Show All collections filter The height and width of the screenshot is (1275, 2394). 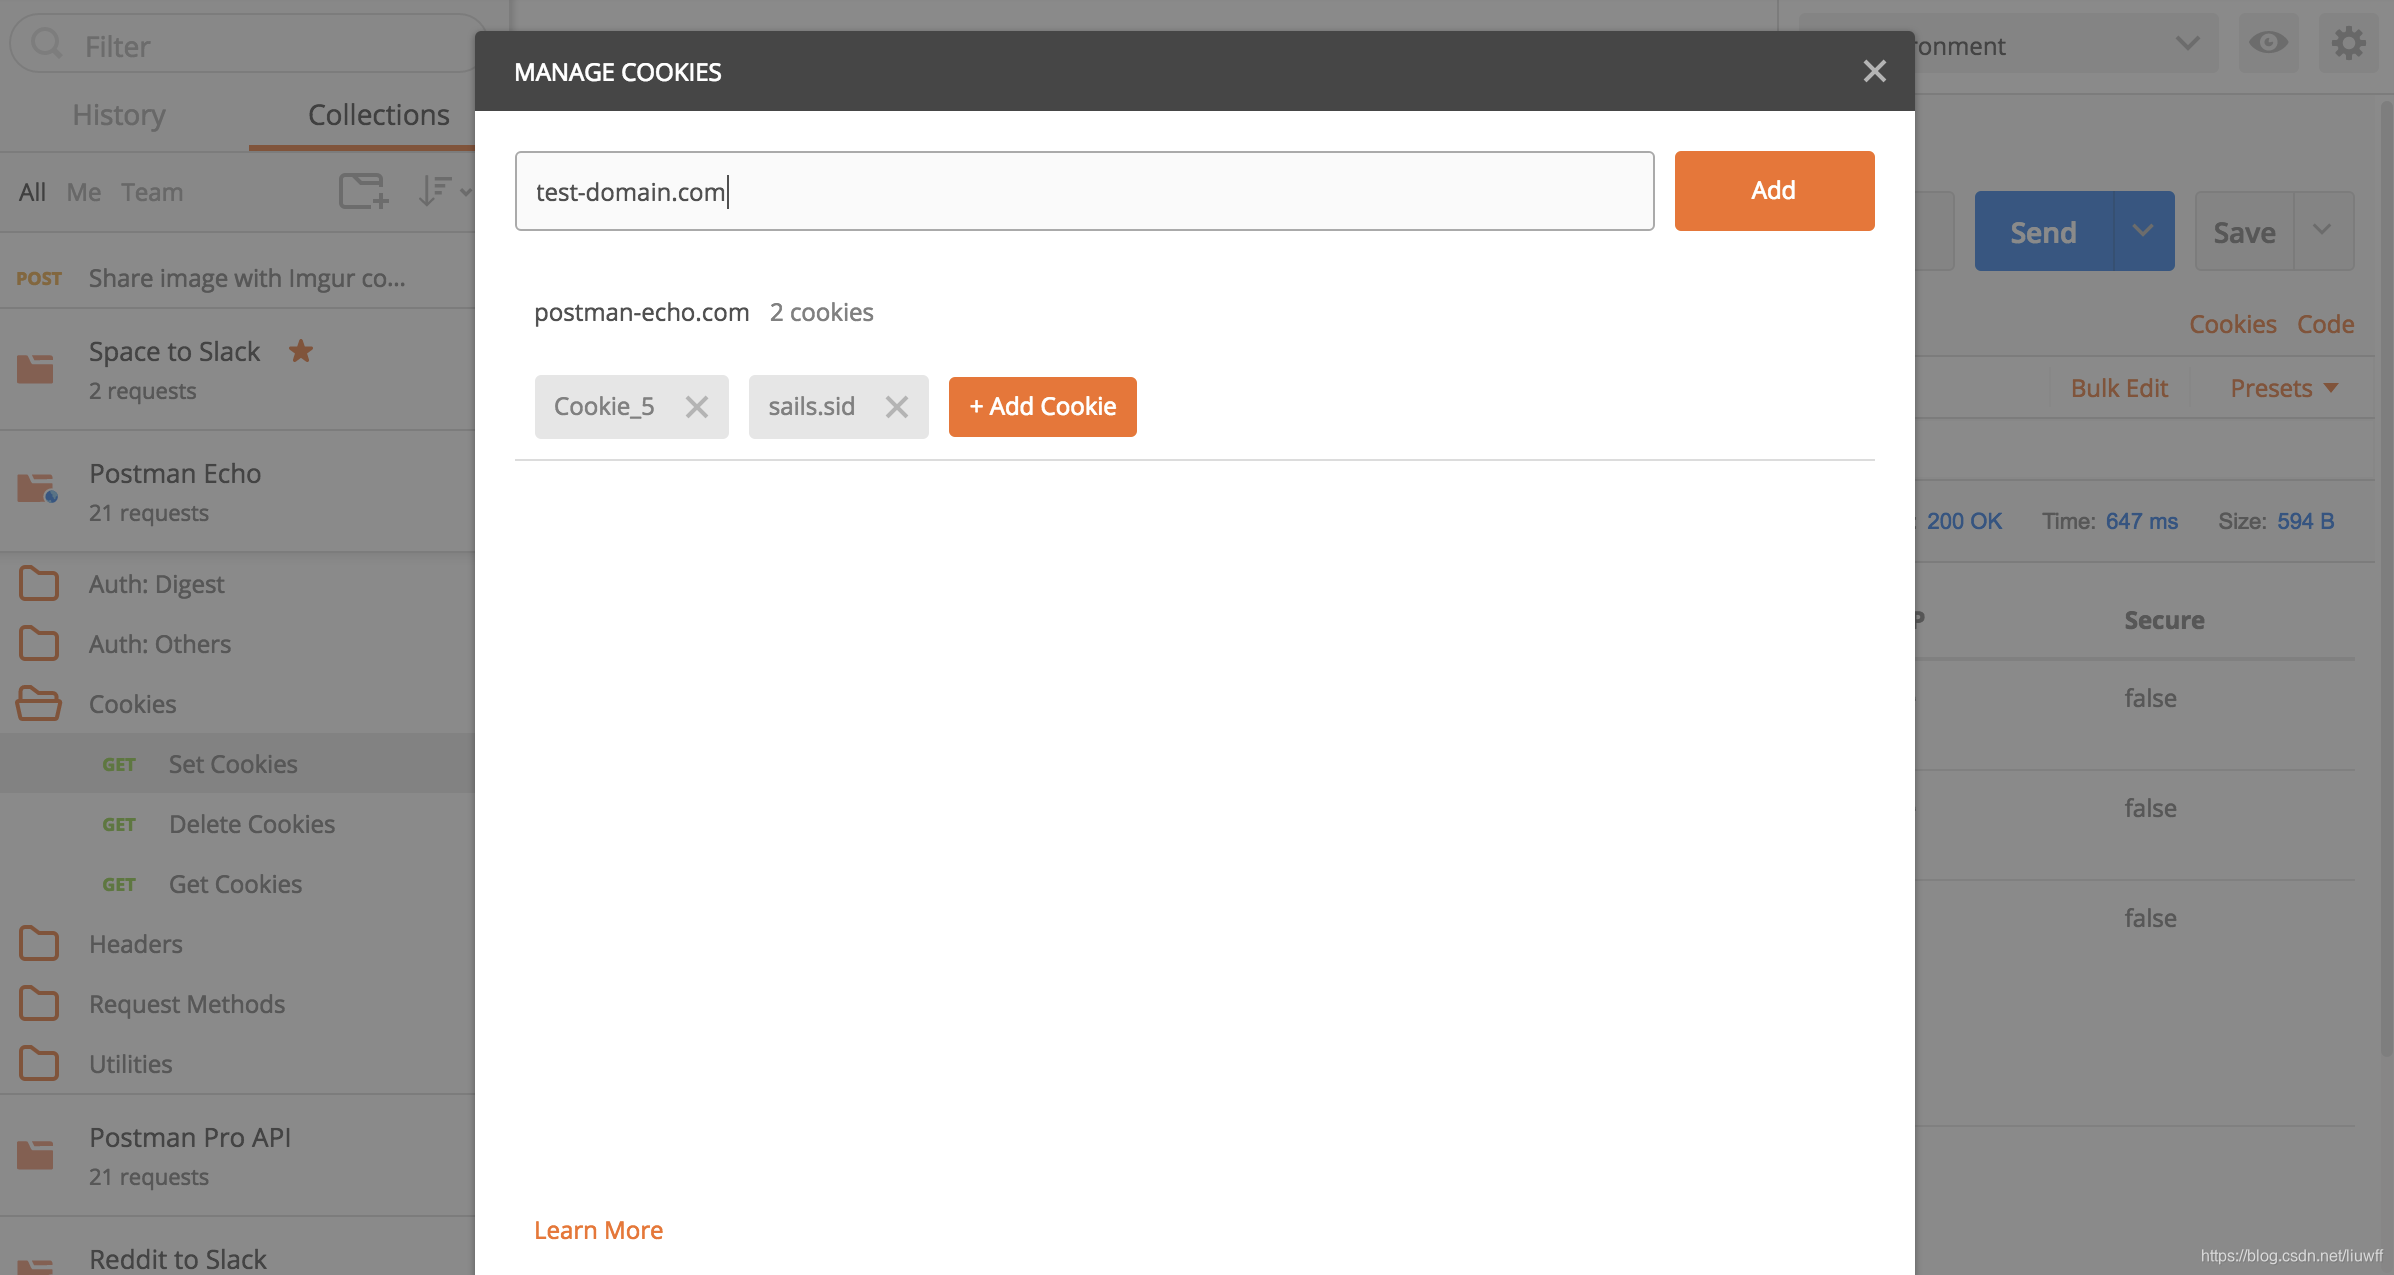click(32, 192)
